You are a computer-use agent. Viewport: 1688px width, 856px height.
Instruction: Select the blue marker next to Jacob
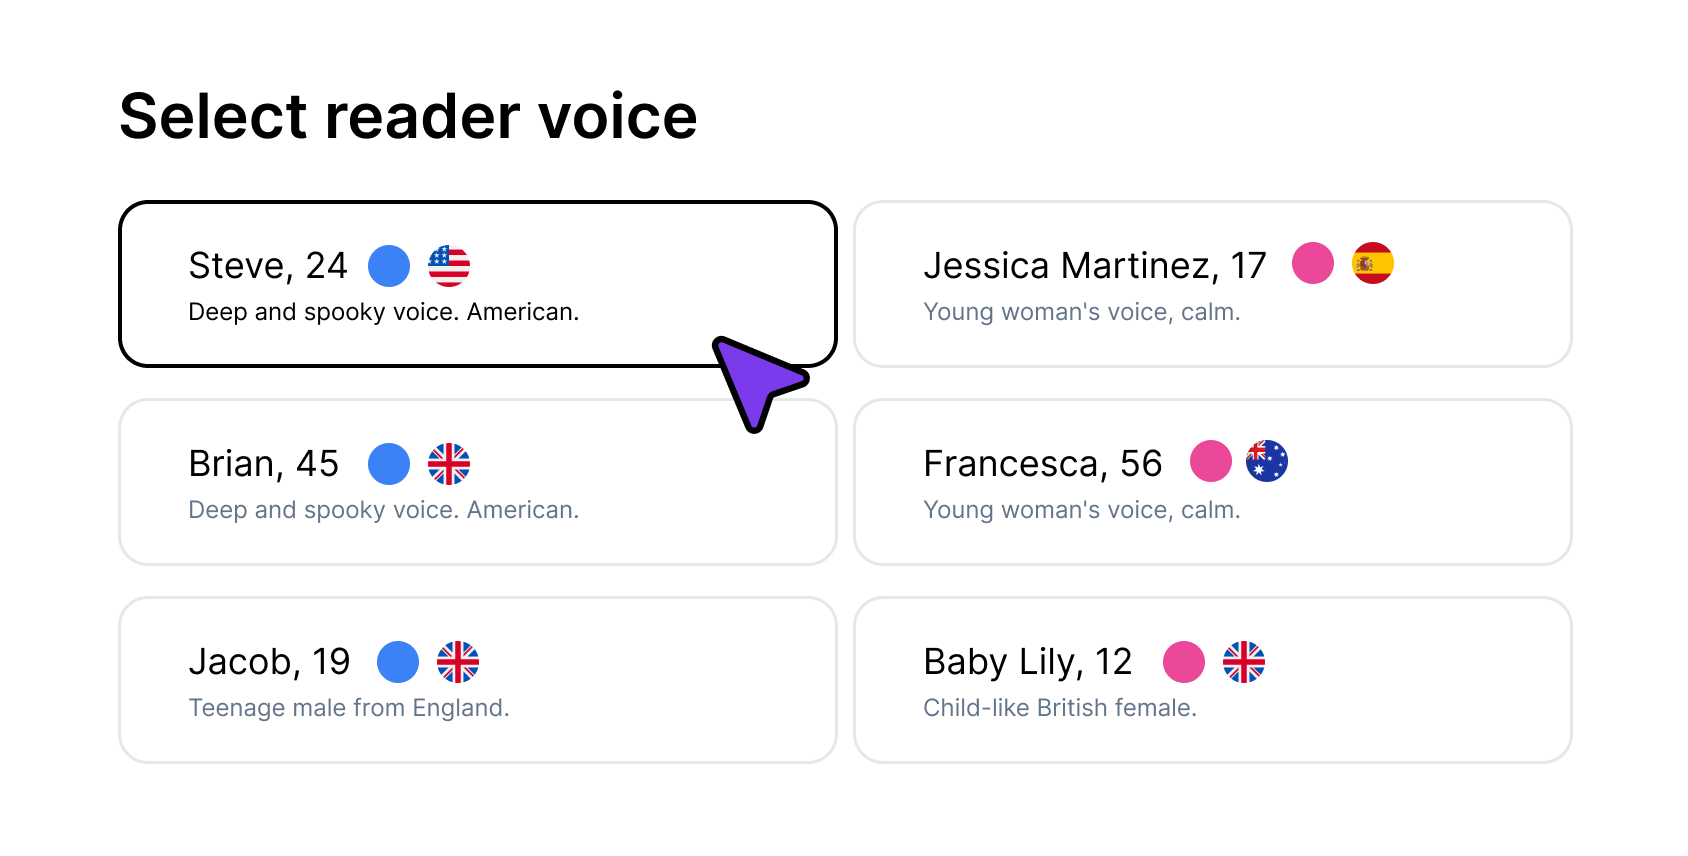(x=397, y=661)
